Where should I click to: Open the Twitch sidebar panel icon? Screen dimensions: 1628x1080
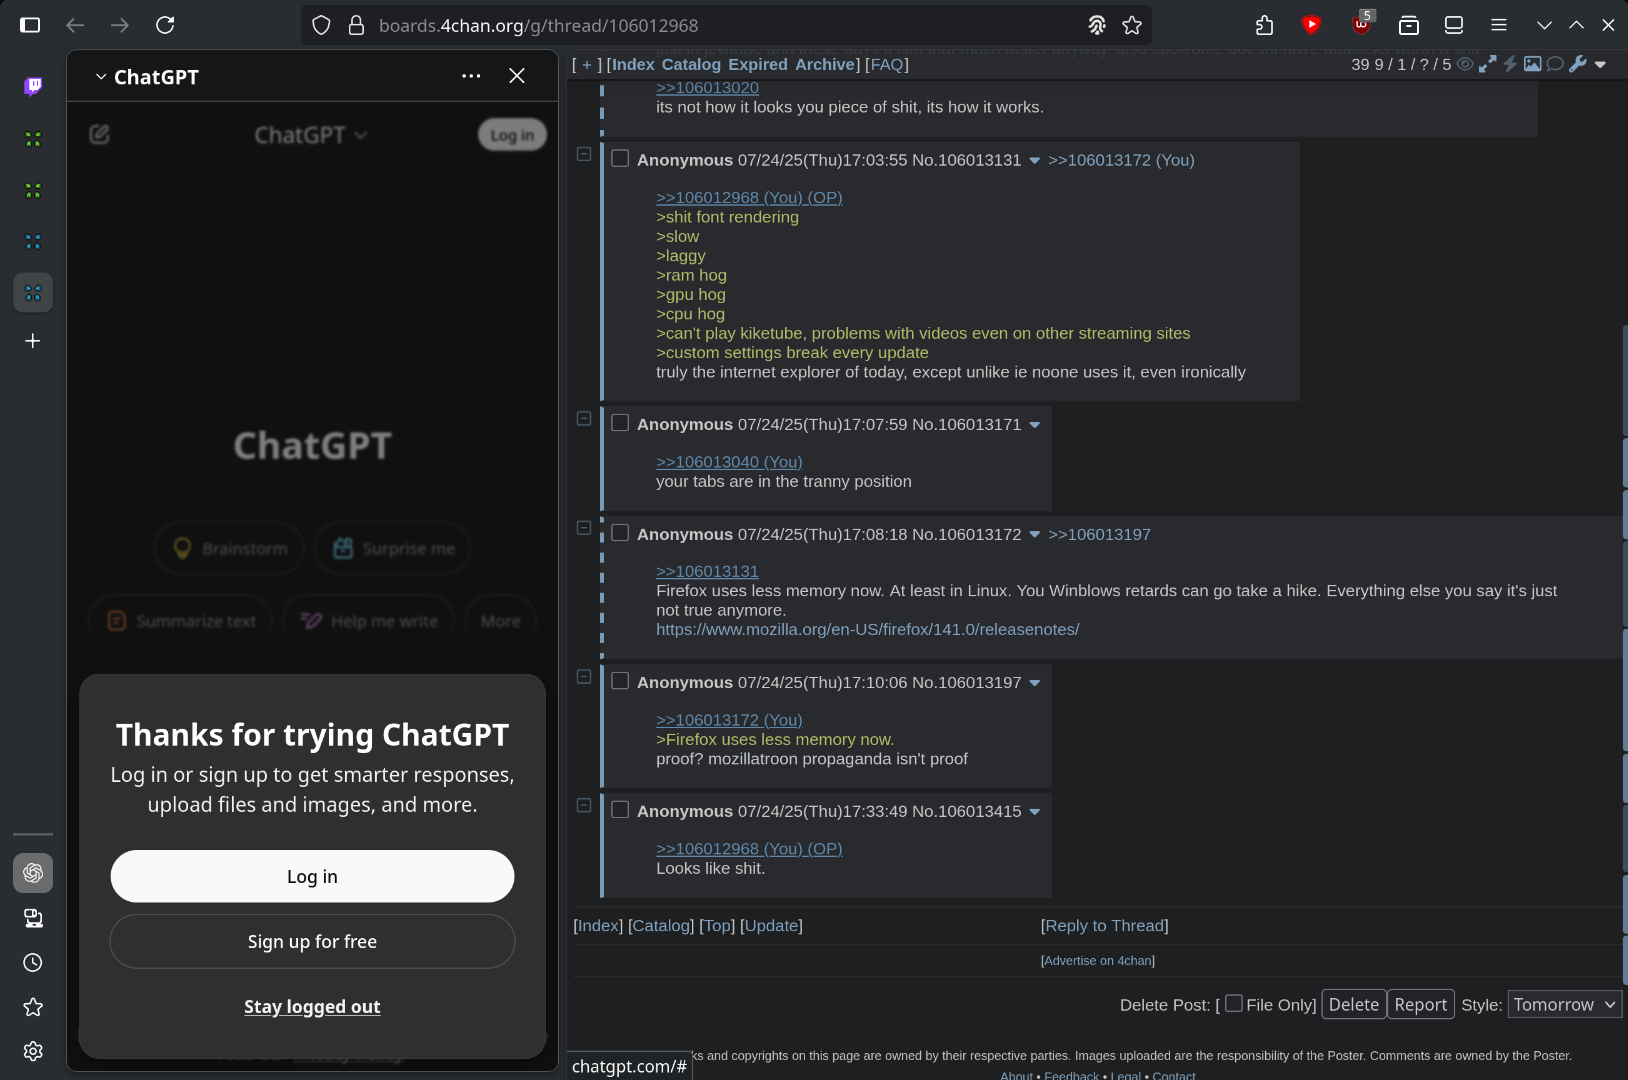[x=33, y=86]
